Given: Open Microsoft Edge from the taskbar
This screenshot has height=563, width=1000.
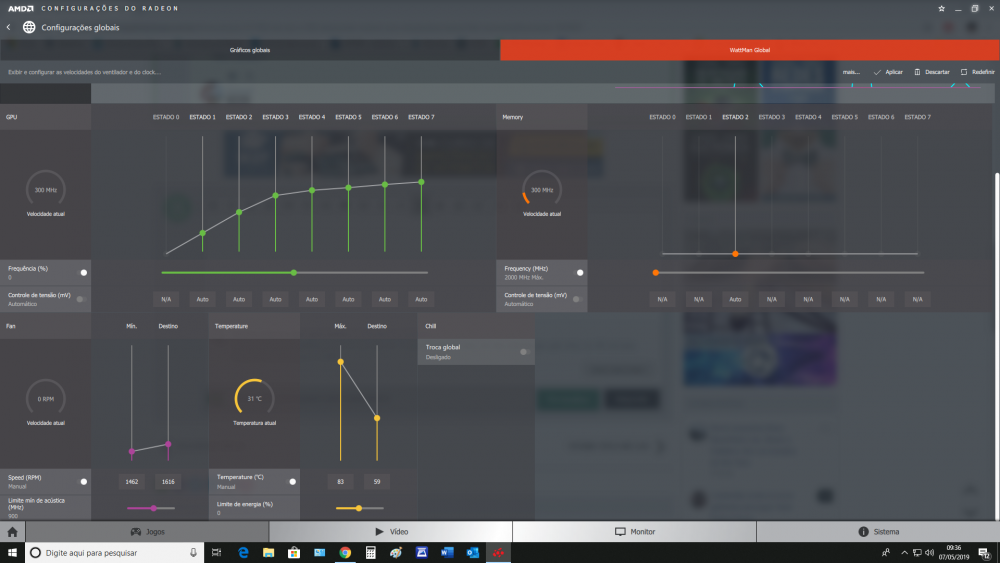Looking at the screenshot, I should pos(242,553).
